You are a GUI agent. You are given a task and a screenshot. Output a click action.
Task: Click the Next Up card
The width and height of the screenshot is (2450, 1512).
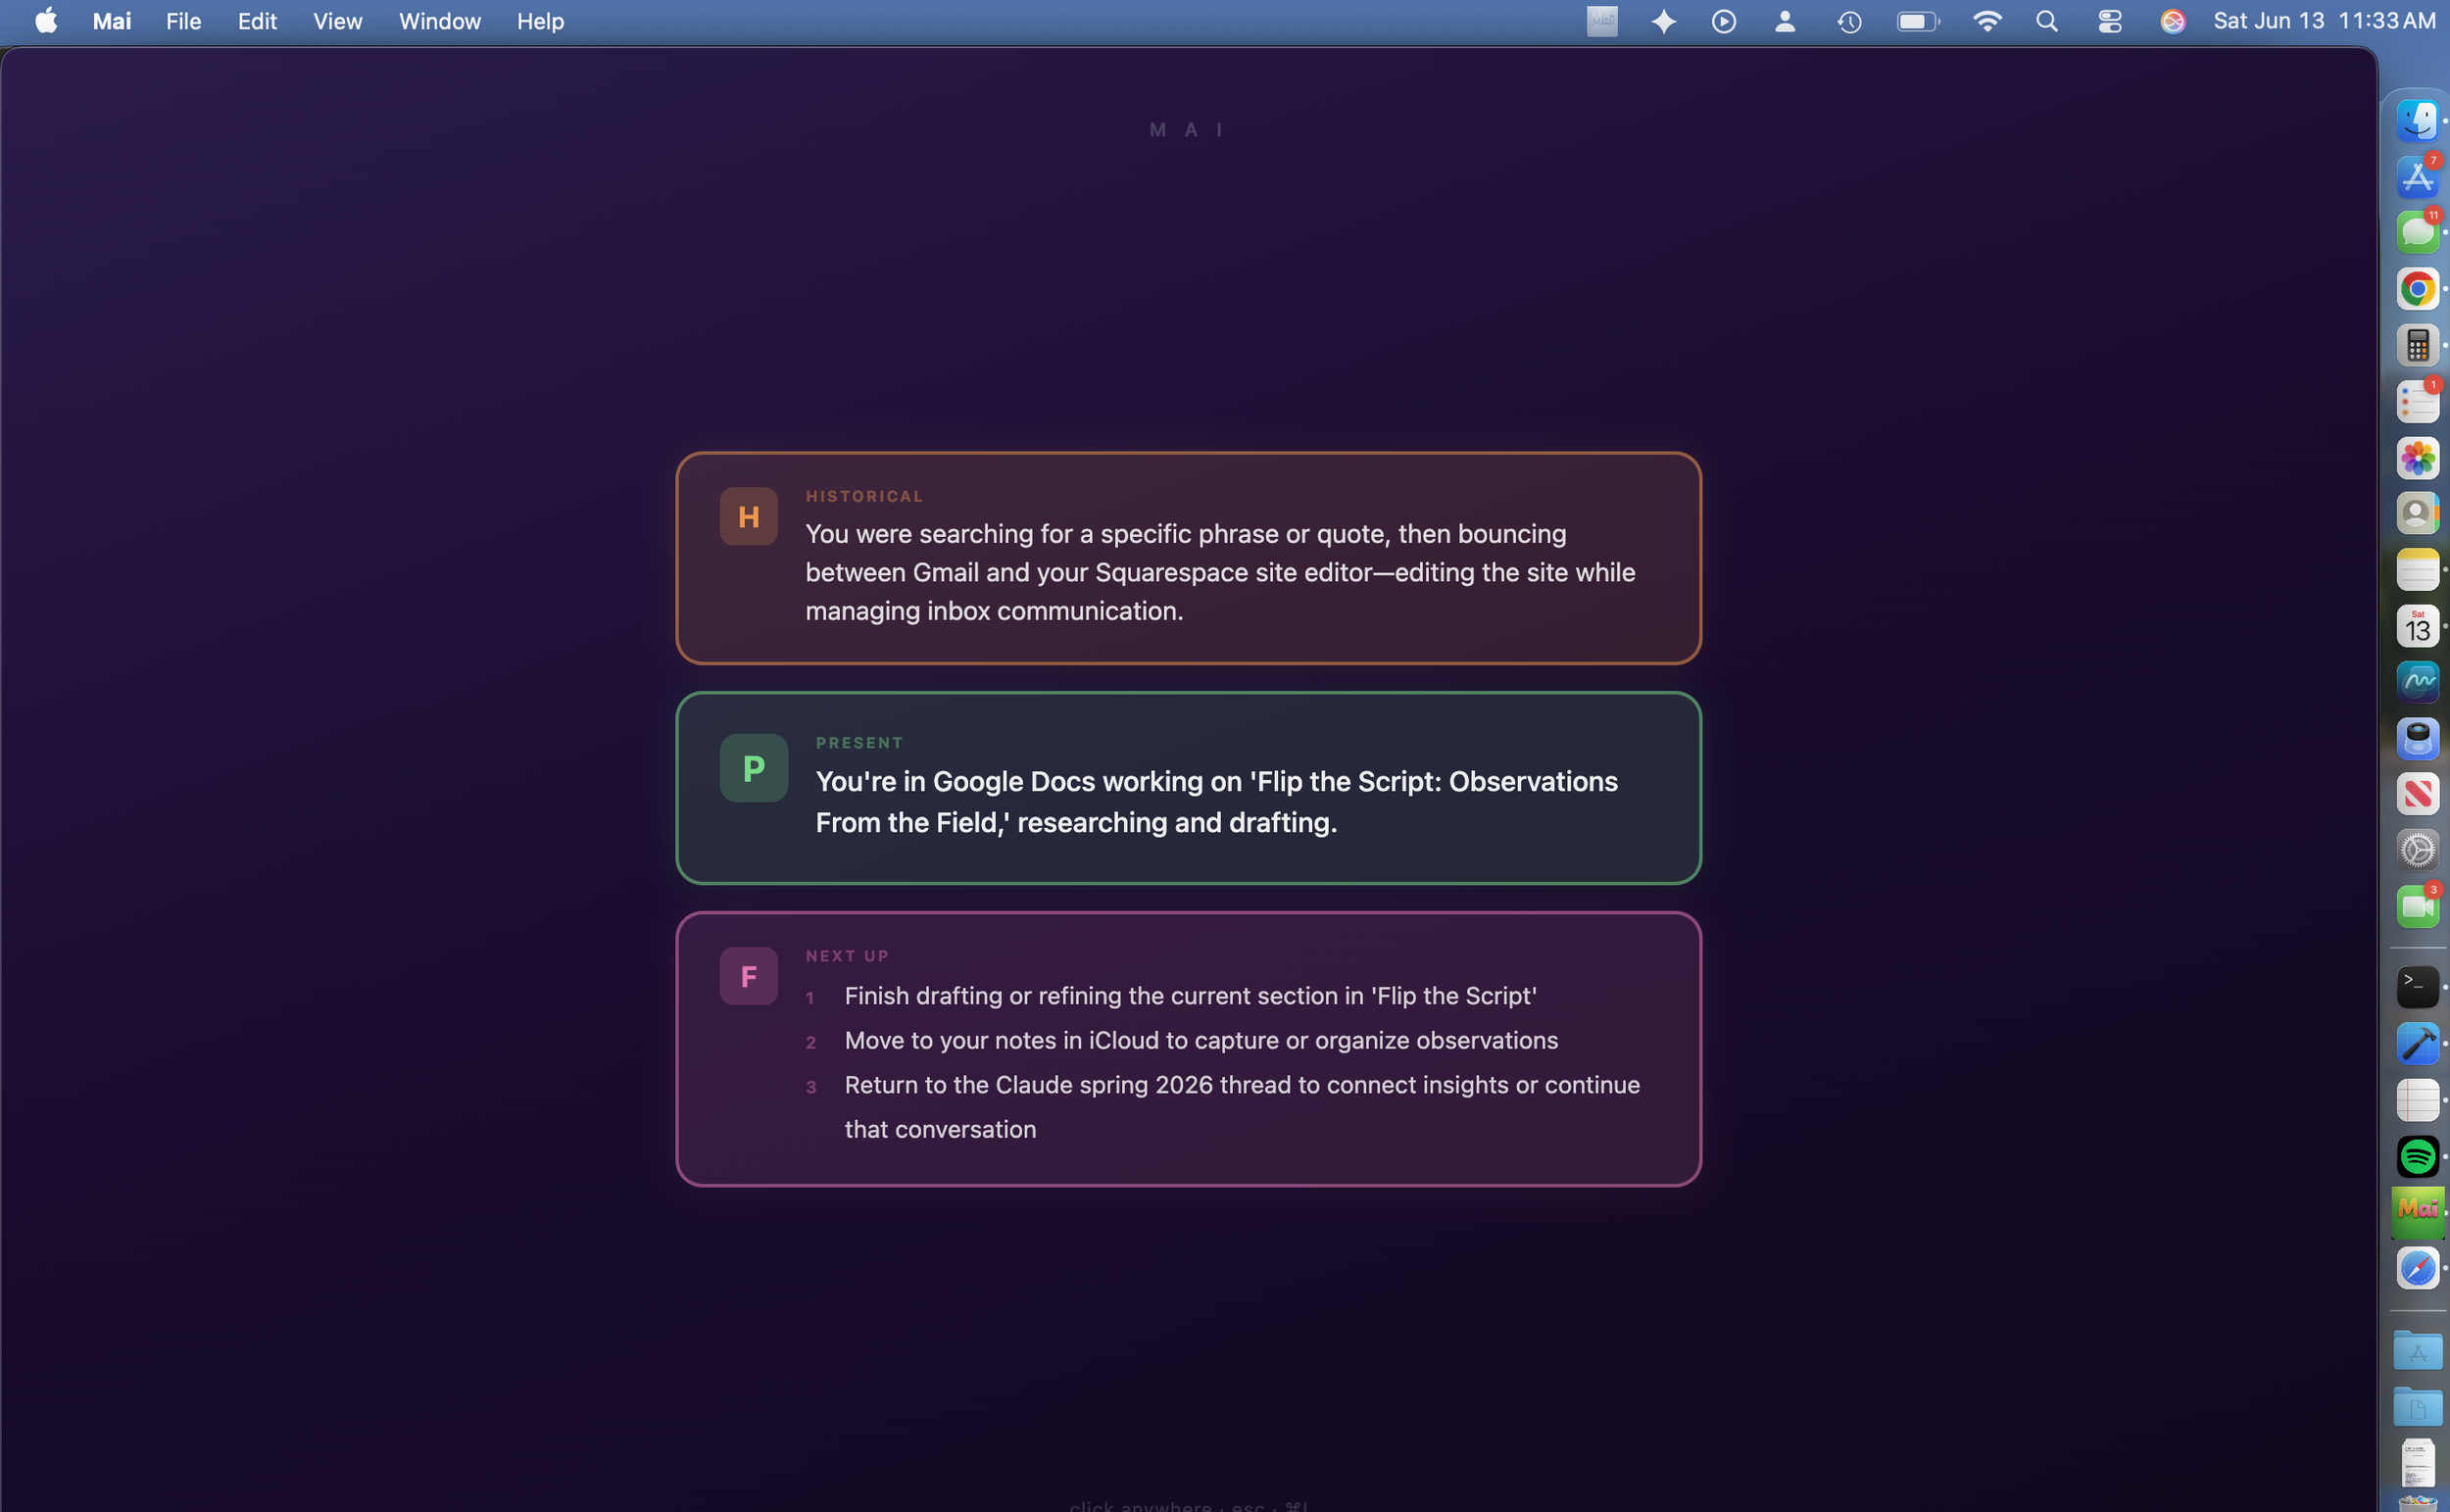(1188, 1049)
